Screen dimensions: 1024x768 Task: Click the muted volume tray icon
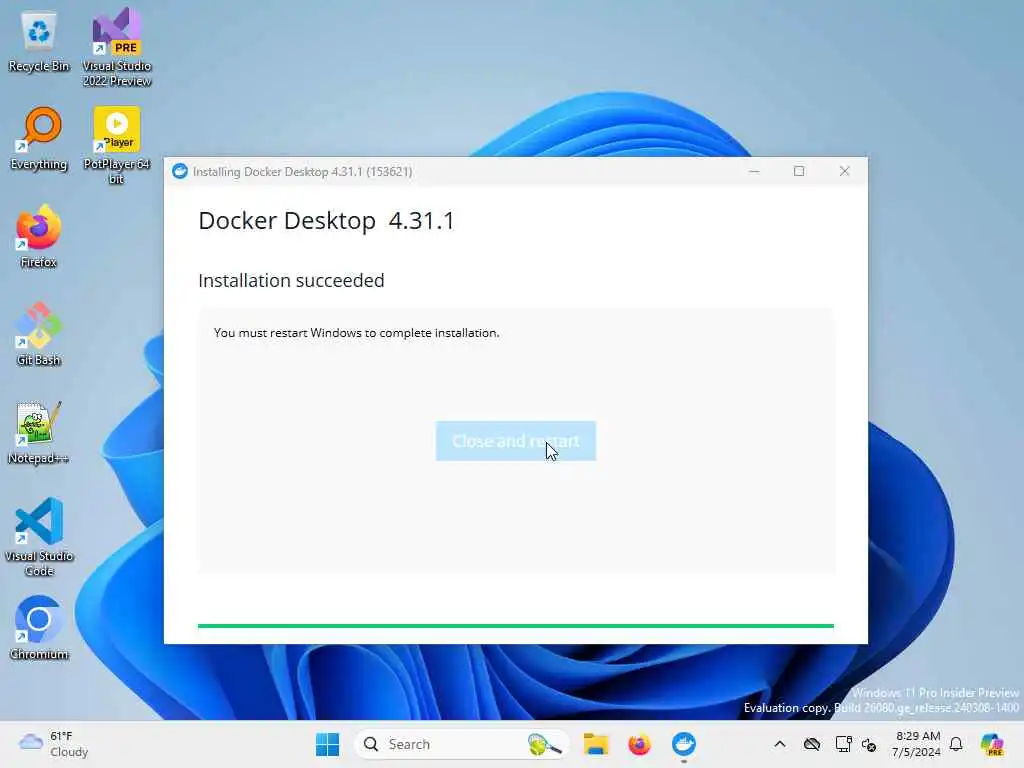(869, 744)
